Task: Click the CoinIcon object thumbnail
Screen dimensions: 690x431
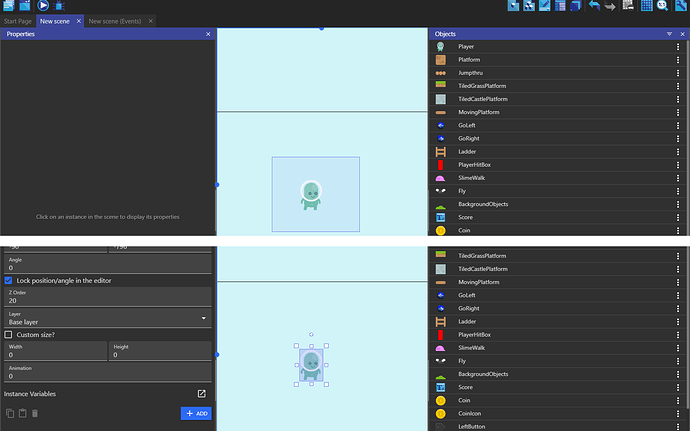Action: (x=440, y=413)
